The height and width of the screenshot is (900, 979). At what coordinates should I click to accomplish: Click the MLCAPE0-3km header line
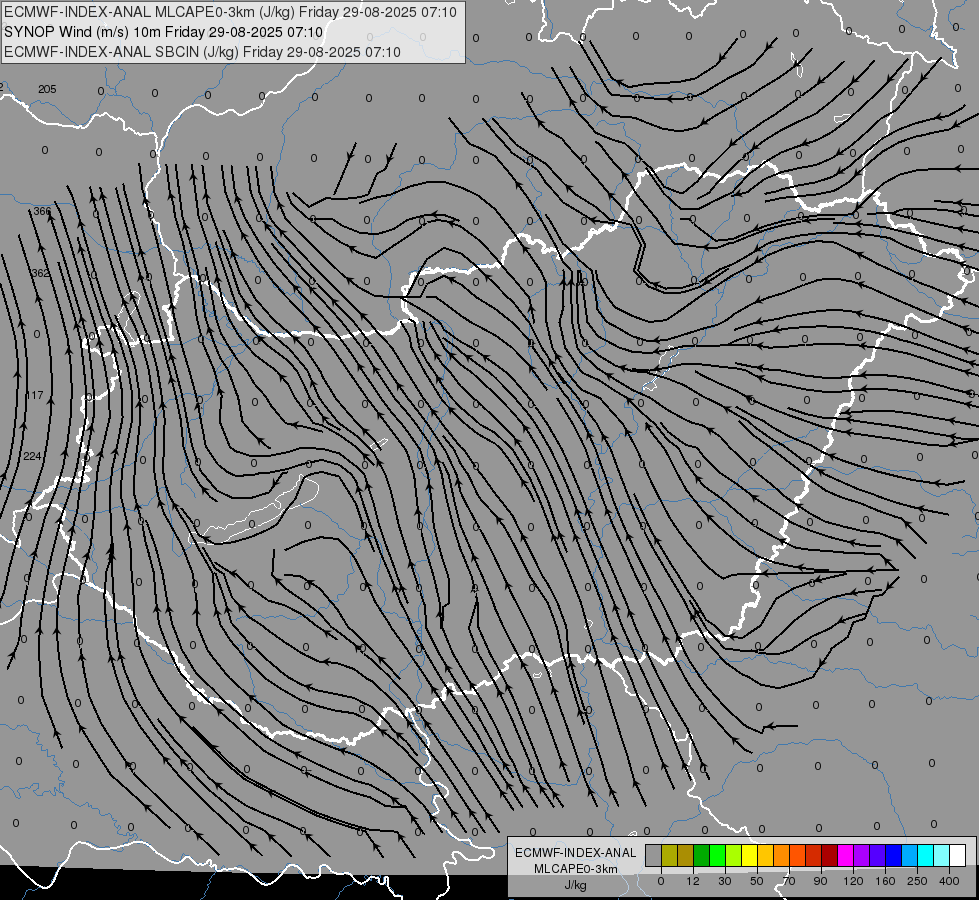click(230, 12)
